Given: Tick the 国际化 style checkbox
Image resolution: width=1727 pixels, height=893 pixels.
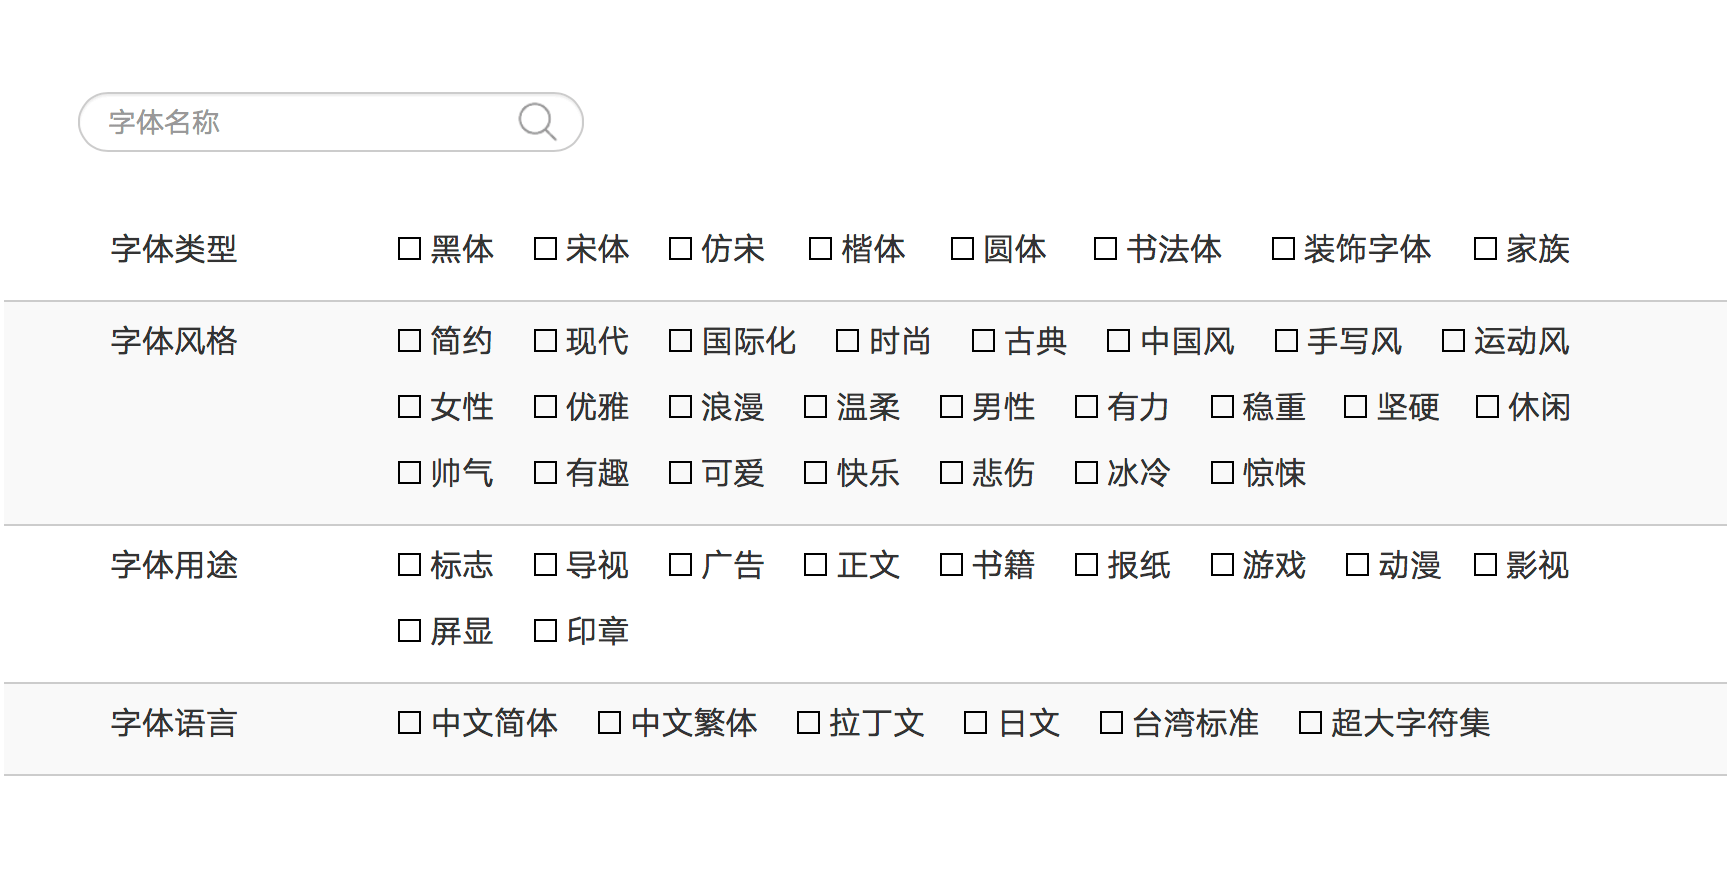Looking at the screenshot, I should coord(680,341).
